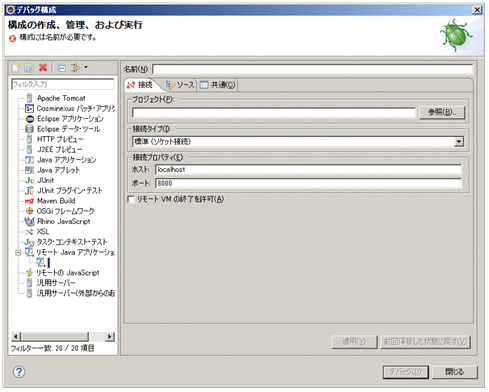This screenshot has width=489, height=392.
Task: Toggle リモート VM の終了を許可 checkbox
Action: tap(131, 199)
